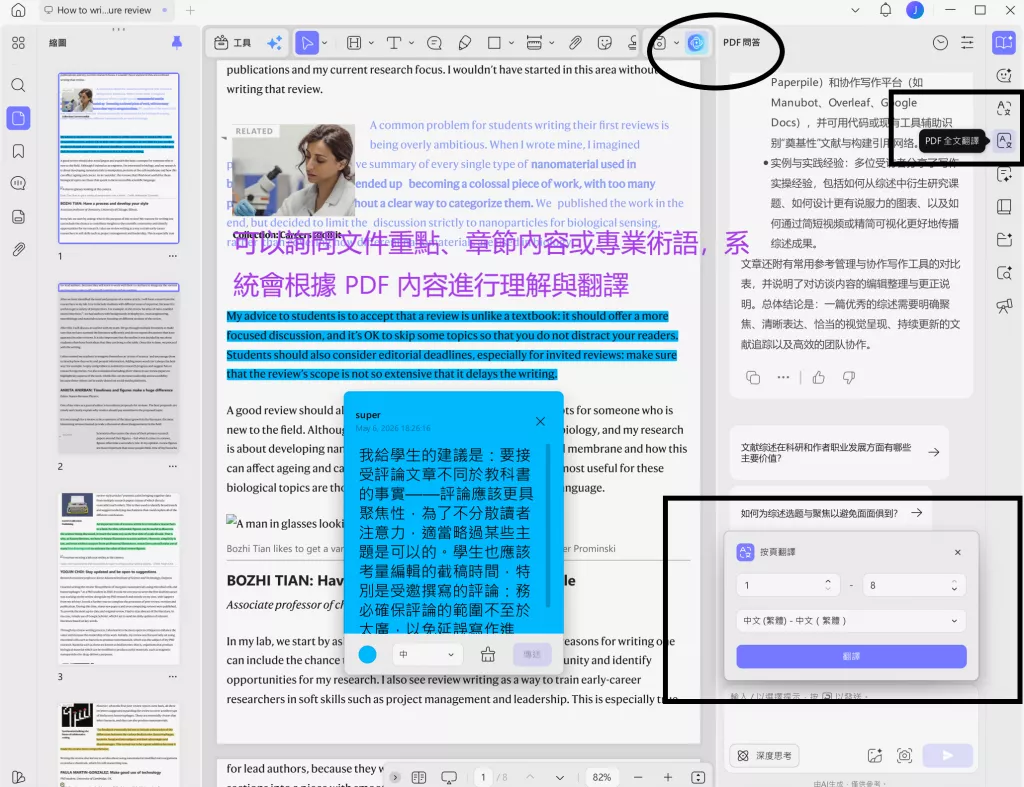Ask suggested question 文獻綜述在科研和作者職業發展
The width and height of the screenshot is (1024, 787).
point(839,453)
